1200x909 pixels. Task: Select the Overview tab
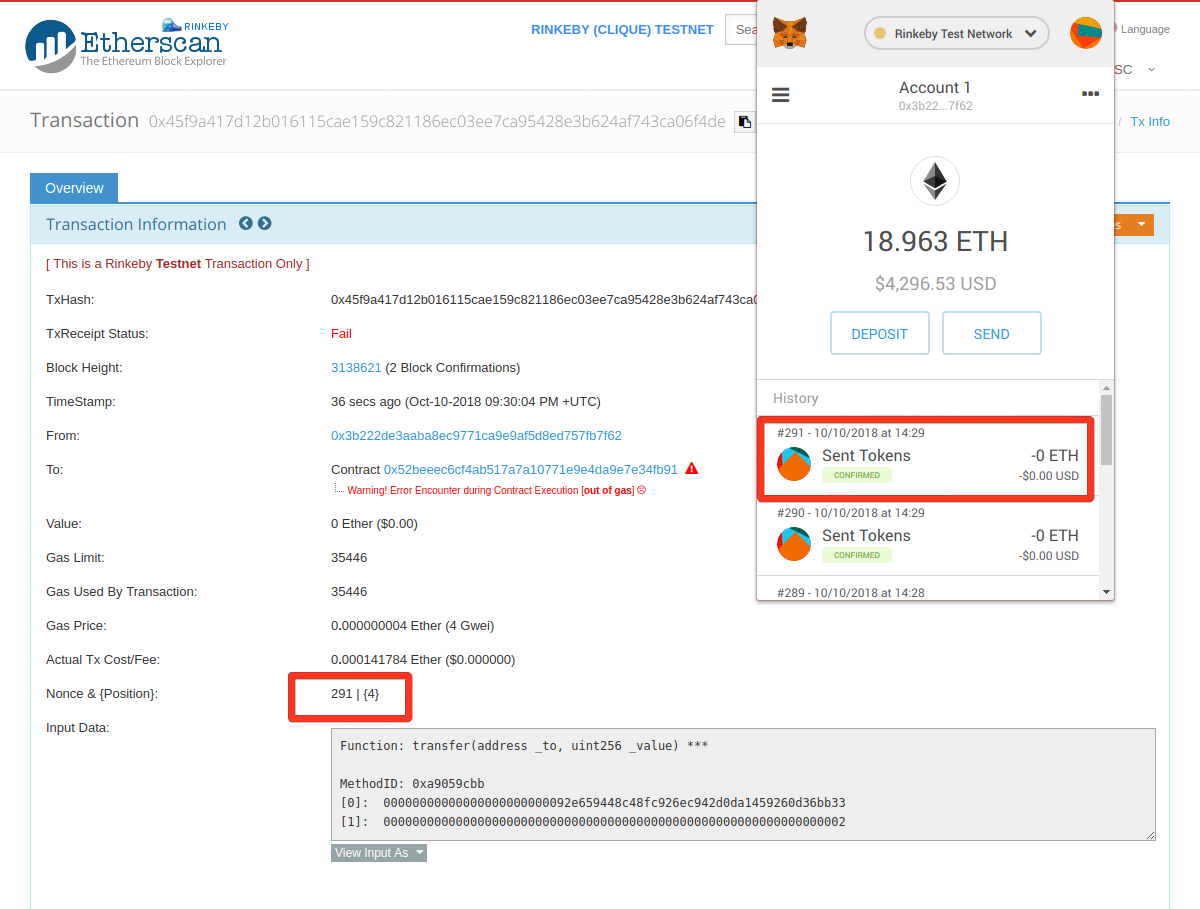coord(74,188)
